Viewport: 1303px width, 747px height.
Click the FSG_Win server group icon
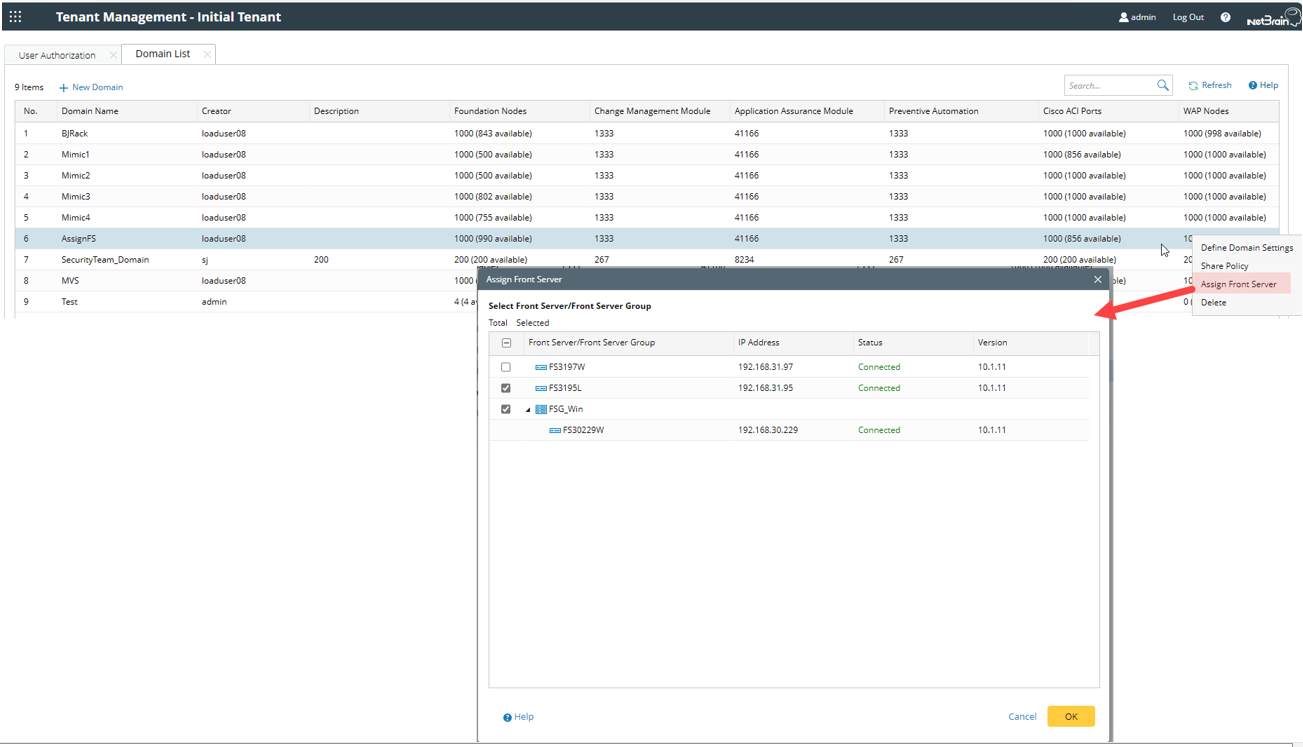(x=541, y=410)
